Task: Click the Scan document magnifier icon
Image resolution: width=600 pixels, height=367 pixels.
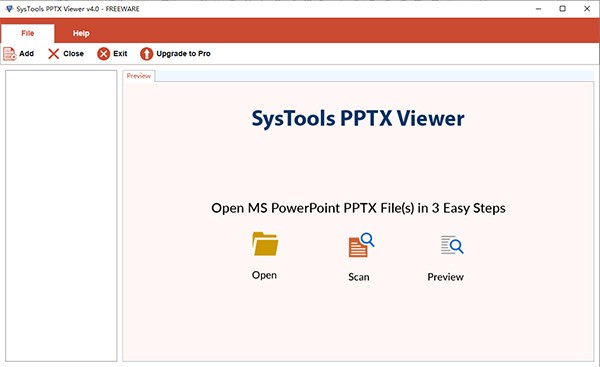Action: (361, 245)
